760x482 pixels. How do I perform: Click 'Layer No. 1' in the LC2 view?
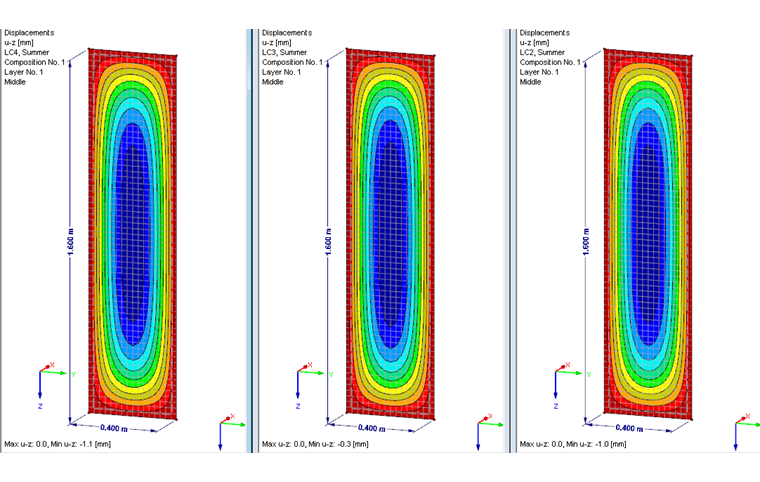(539, 72)
